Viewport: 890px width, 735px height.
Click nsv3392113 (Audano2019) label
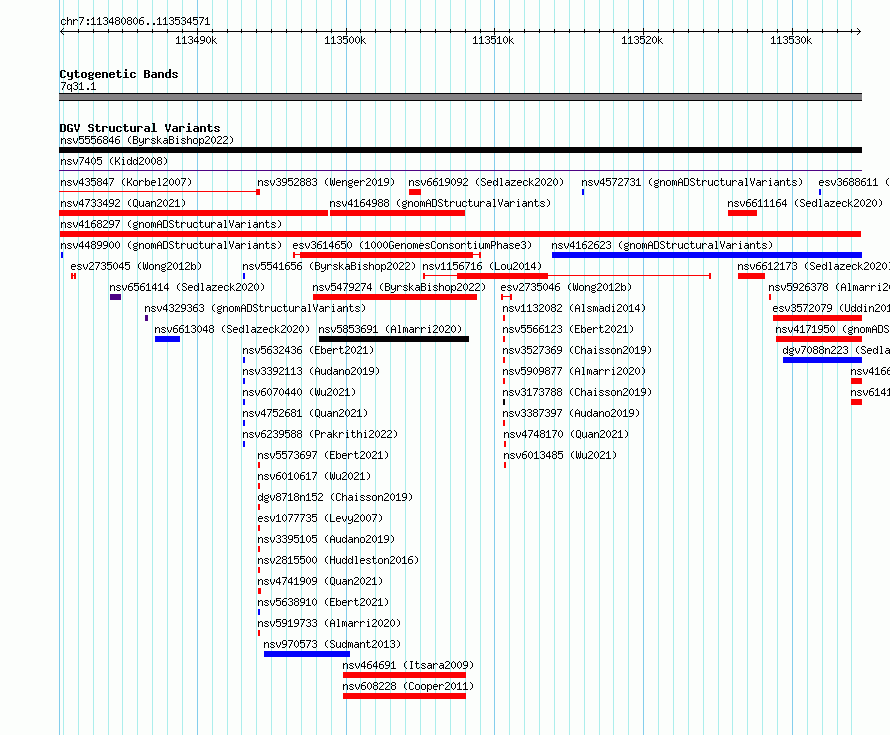tap(311, 371)
